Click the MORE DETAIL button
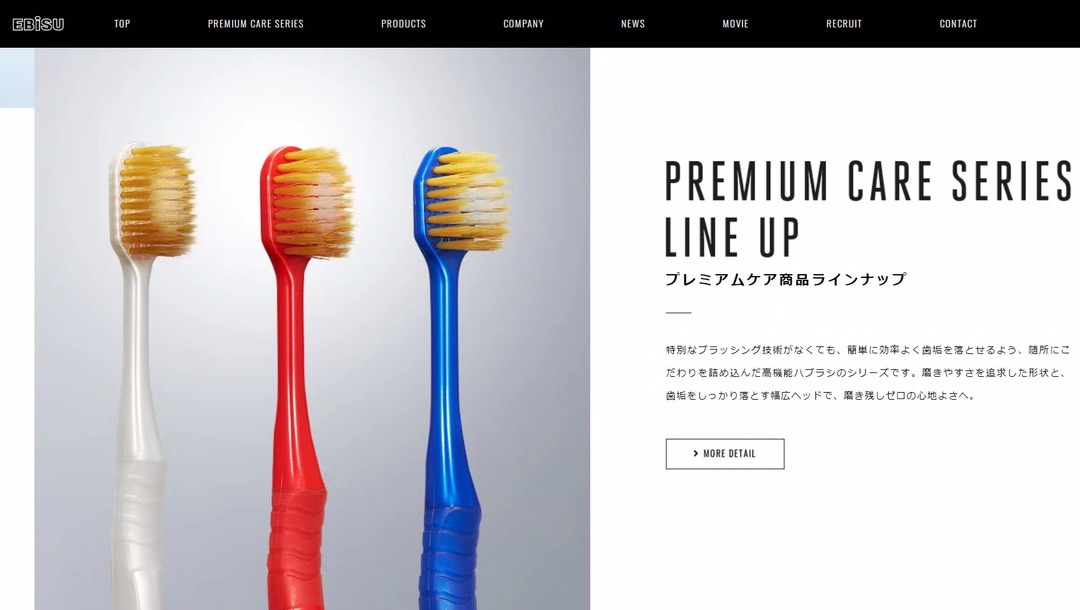Viewport: 1080px width, 610px height. 725,454
